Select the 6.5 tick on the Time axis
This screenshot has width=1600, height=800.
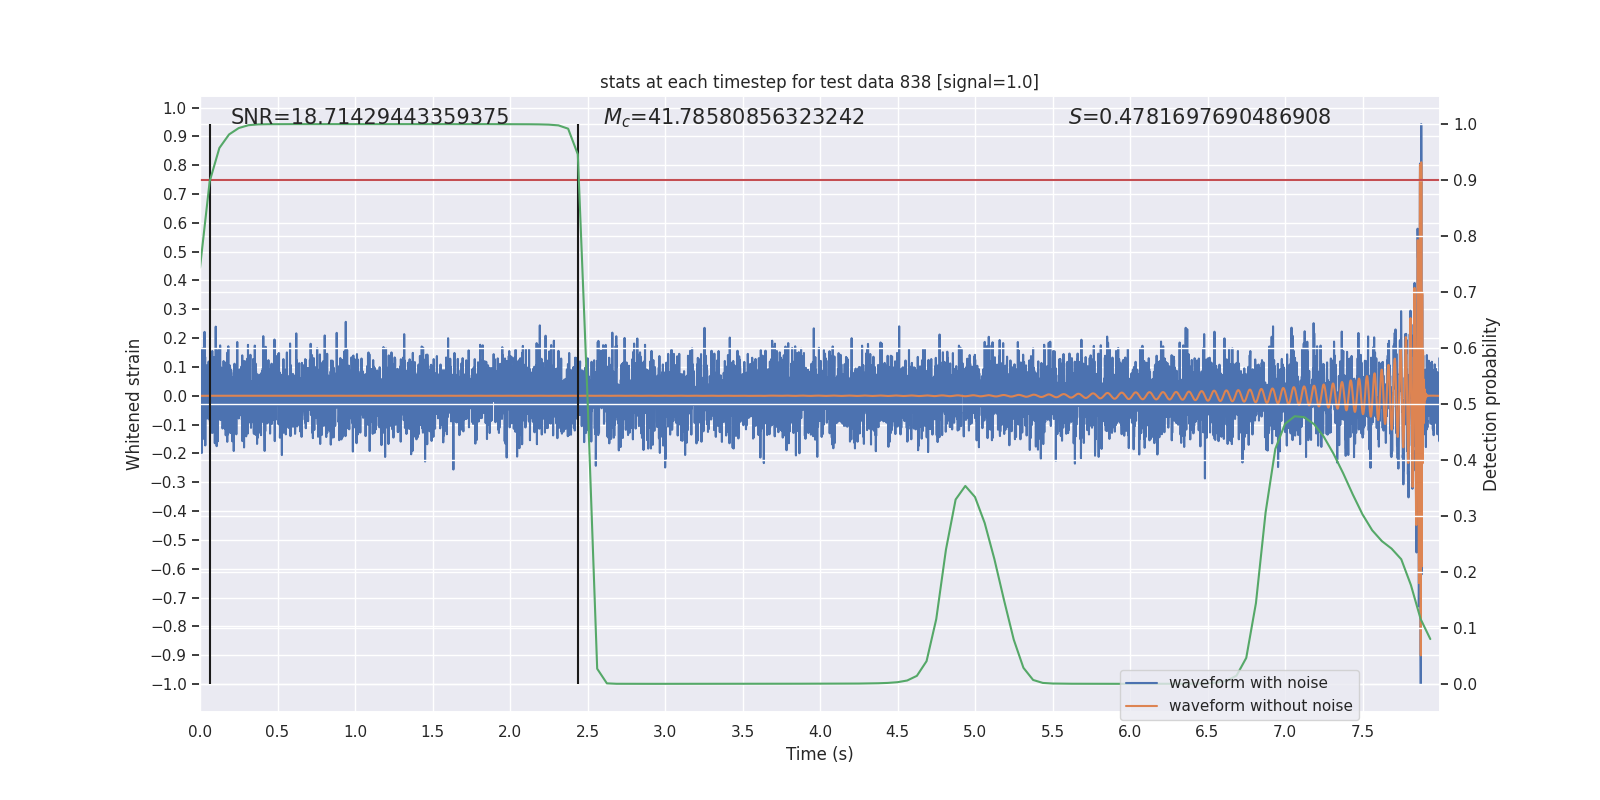click(1207, 731)
